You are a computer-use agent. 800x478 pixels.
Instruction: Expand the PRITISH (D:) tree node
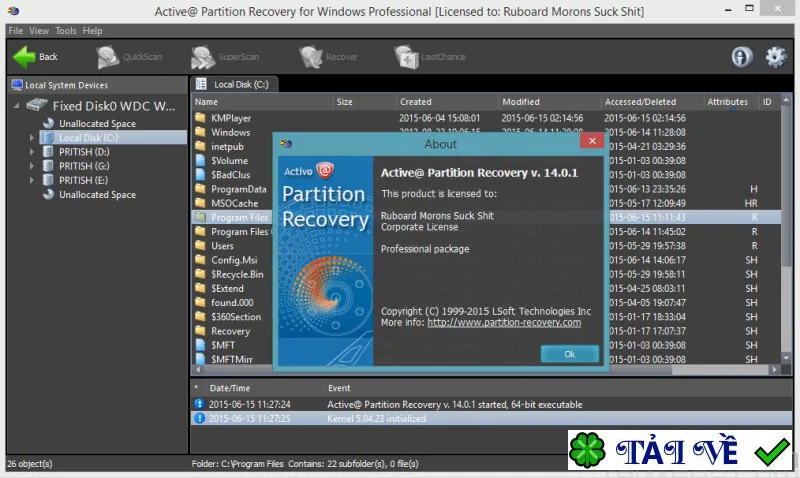[x=32, y=152]
